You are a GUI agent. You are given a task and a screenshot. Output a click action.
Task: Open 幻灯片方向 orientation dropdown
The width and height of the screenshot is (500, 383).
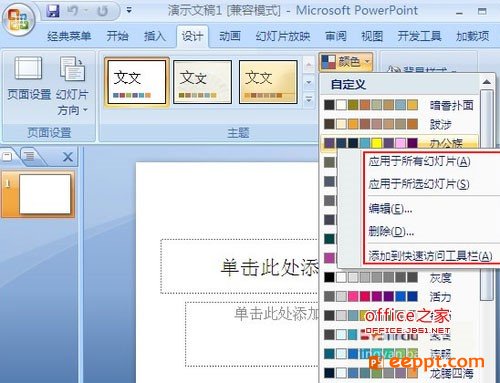(x=72, y=86)
